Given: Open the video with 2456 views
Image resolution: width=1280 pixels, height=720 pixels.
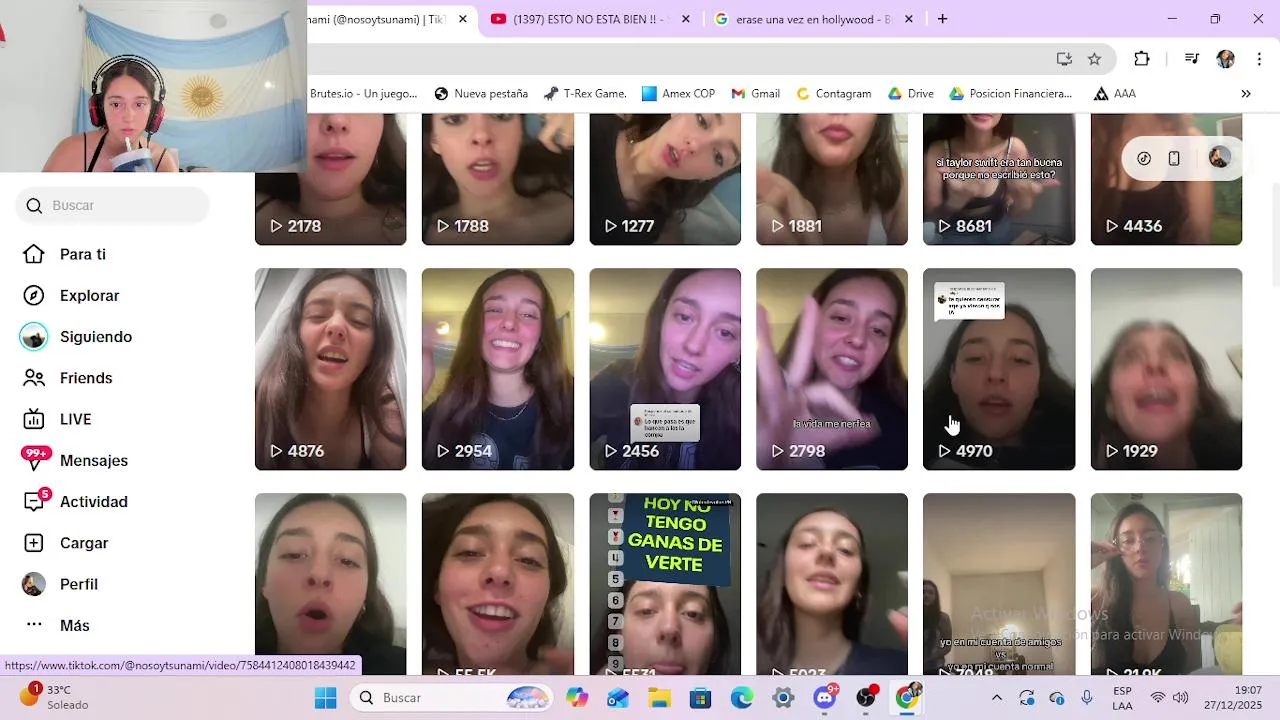Looking at the screenshot, I should [x=665, y=369].
